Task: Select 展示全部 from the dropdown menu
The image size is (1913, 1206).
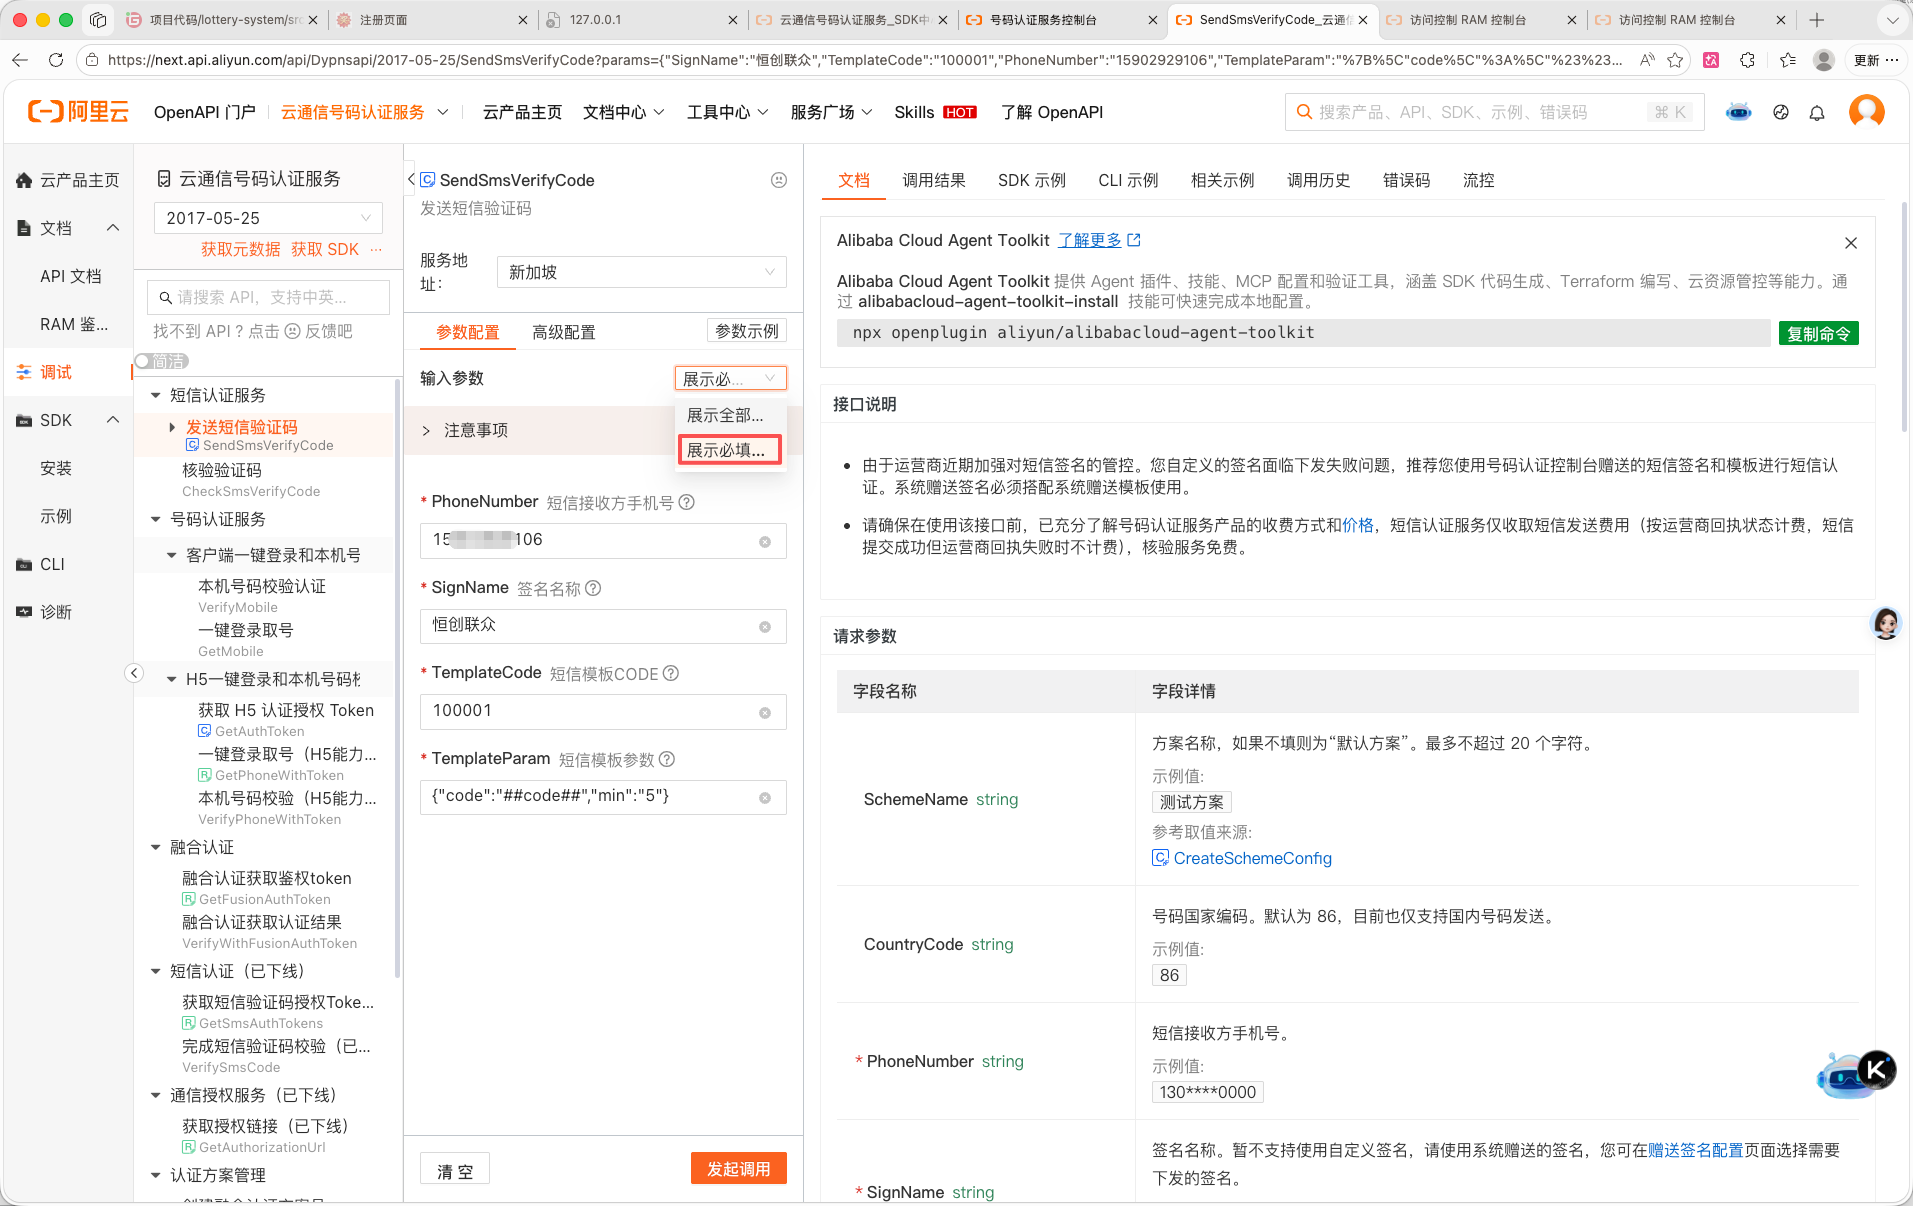Action: point(730,415)
